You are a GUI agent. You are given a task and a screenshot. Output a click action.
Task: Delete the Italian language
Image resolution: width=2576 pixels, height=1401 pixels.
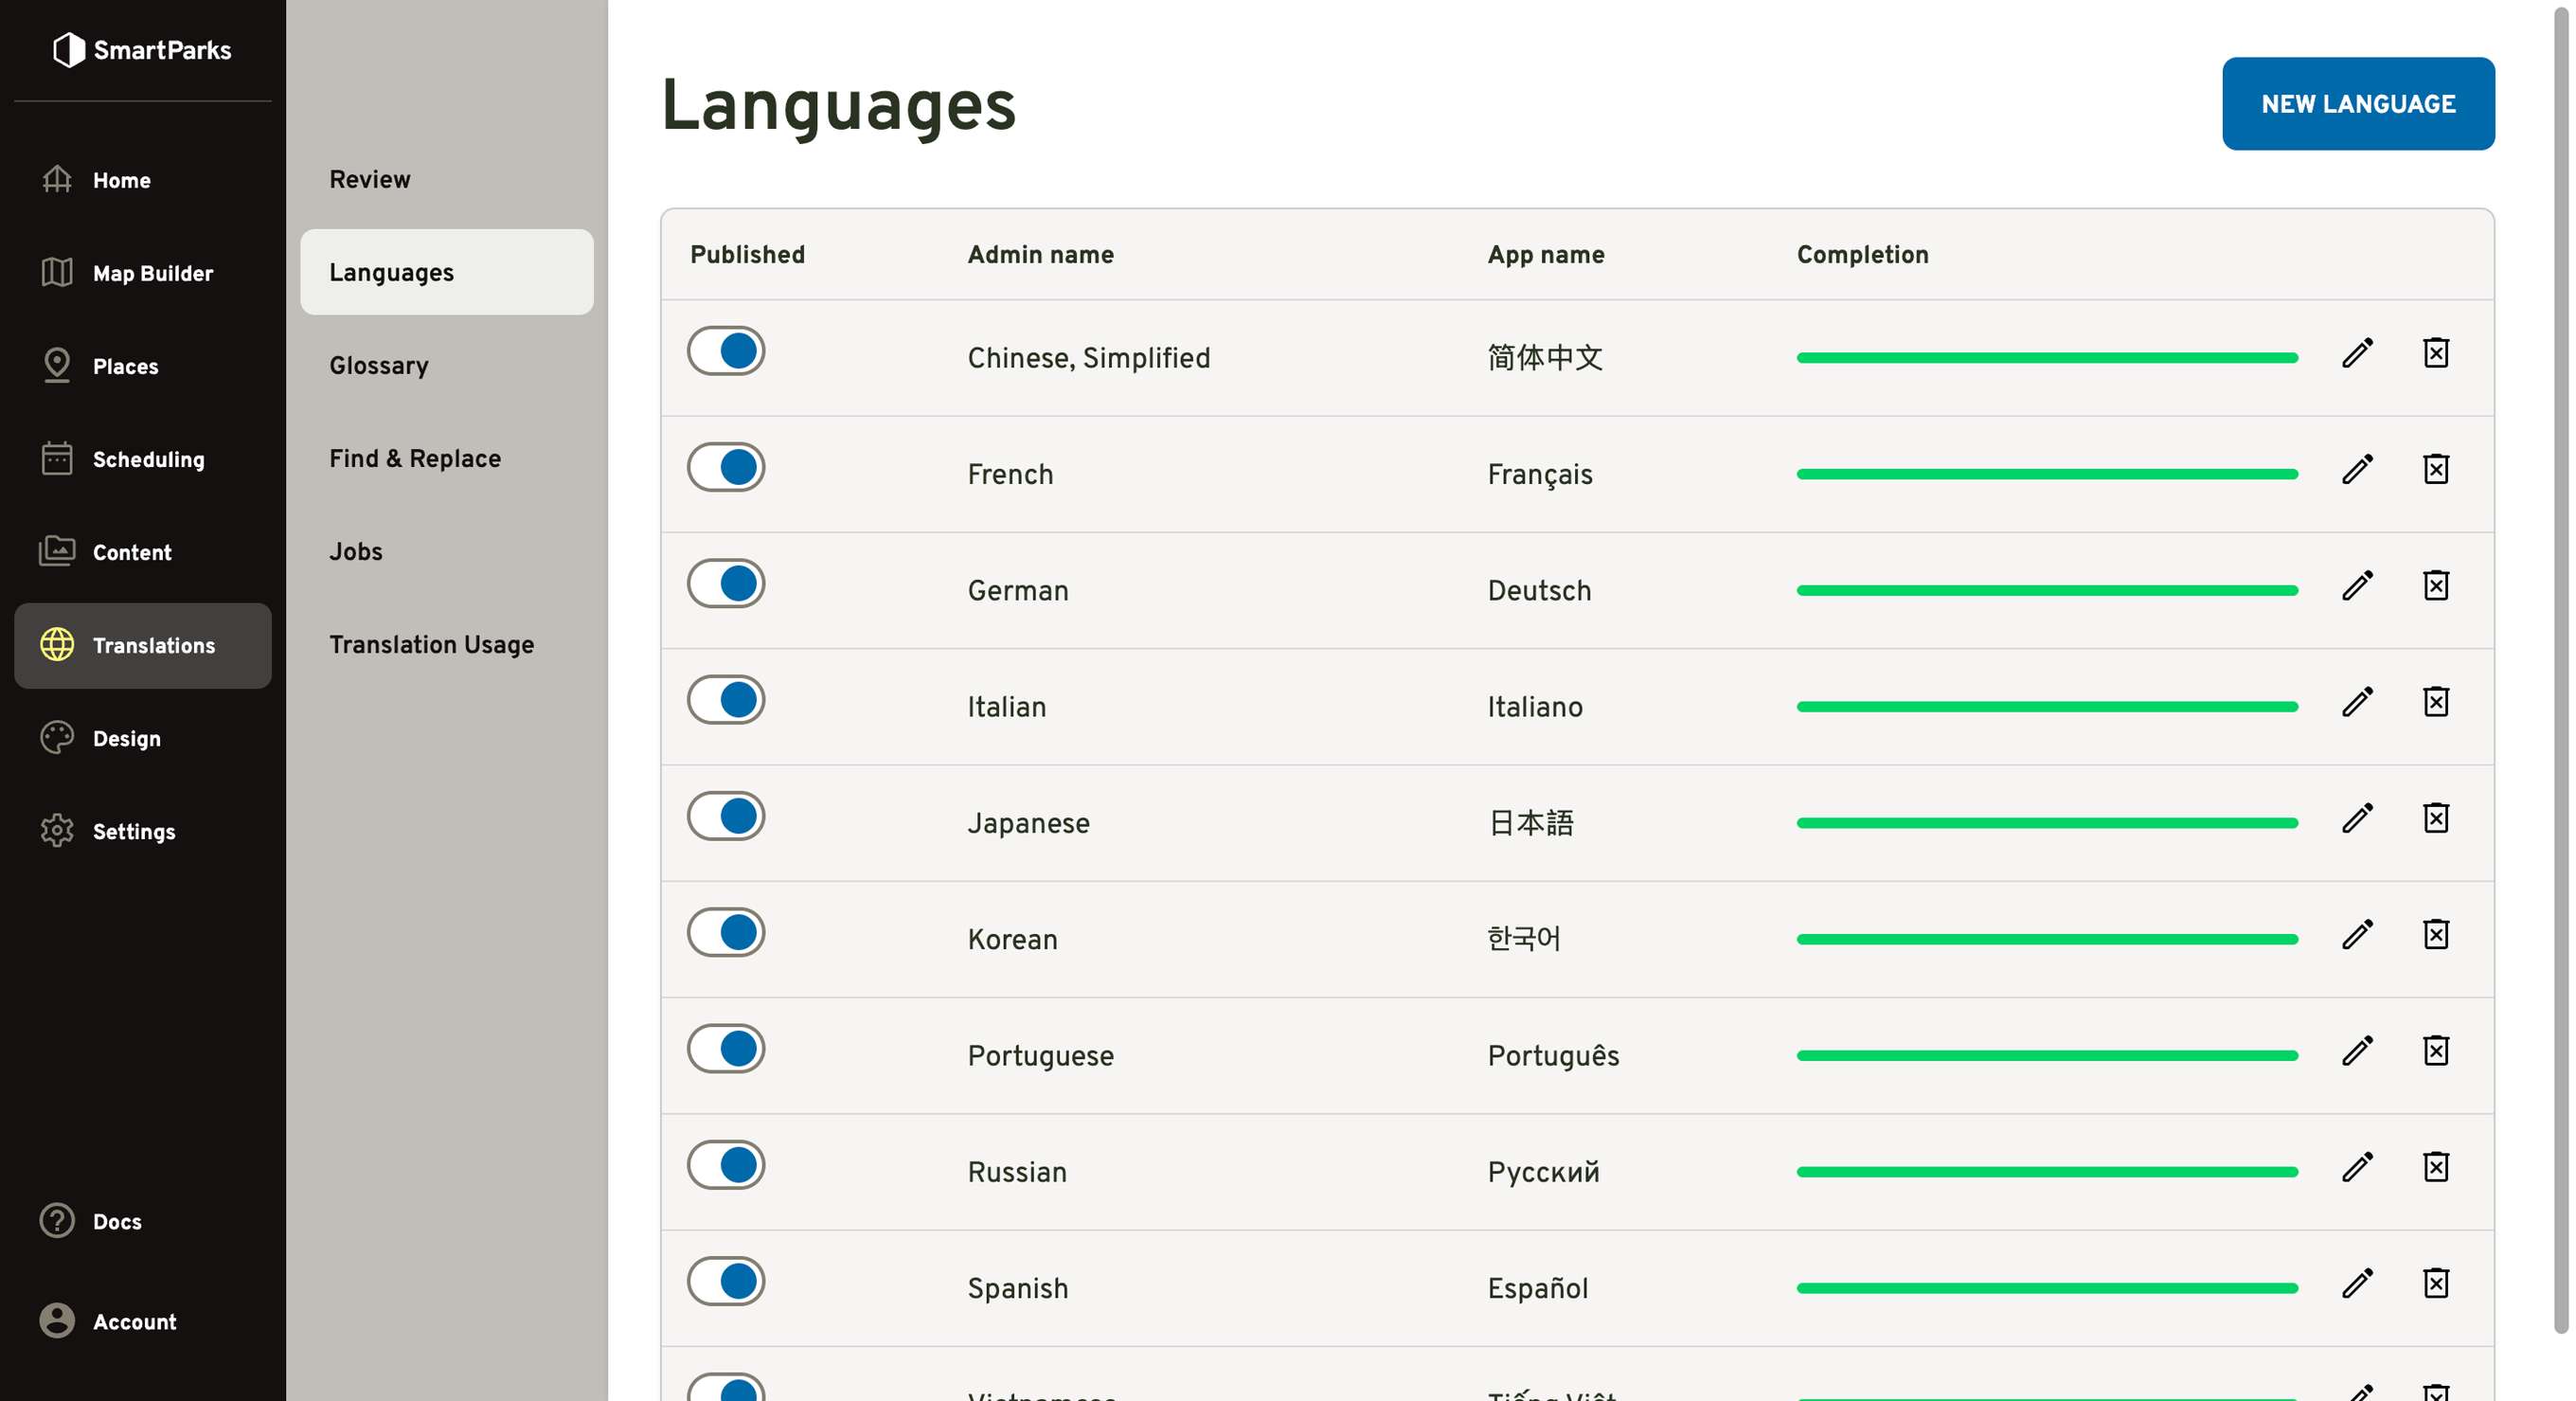(2436, 702)
